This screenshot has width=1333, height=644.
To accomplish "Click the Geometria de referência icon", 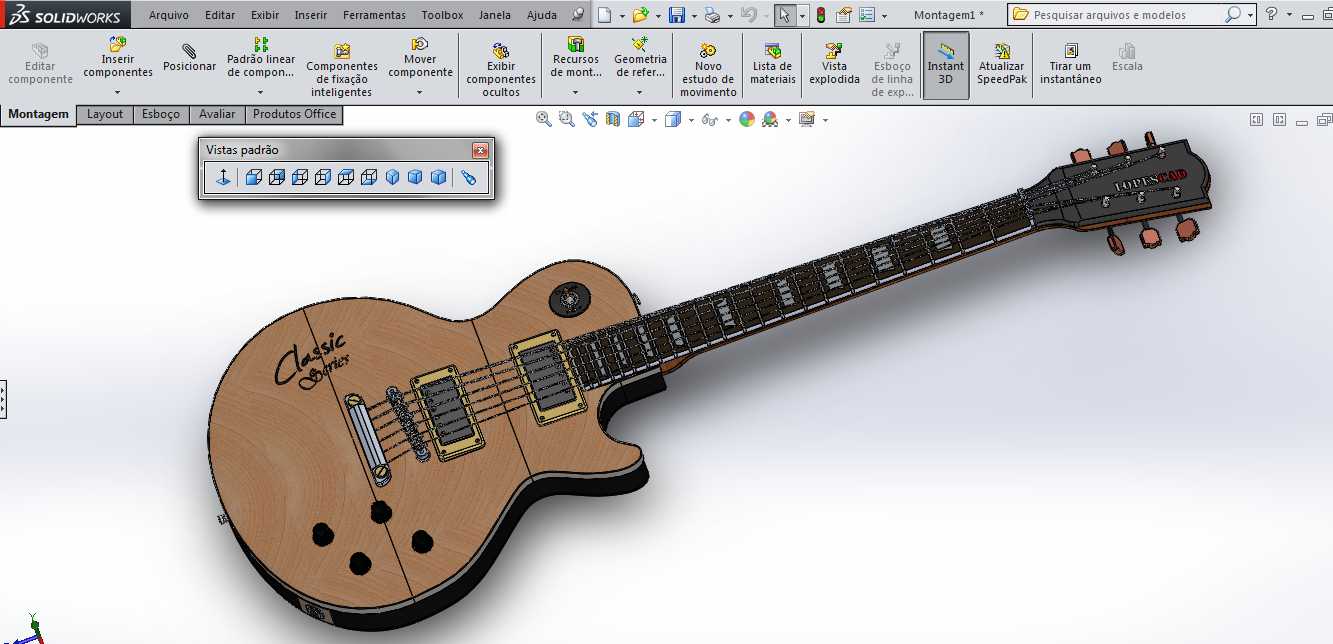I will pyautogui.click(x=640, y=44).
